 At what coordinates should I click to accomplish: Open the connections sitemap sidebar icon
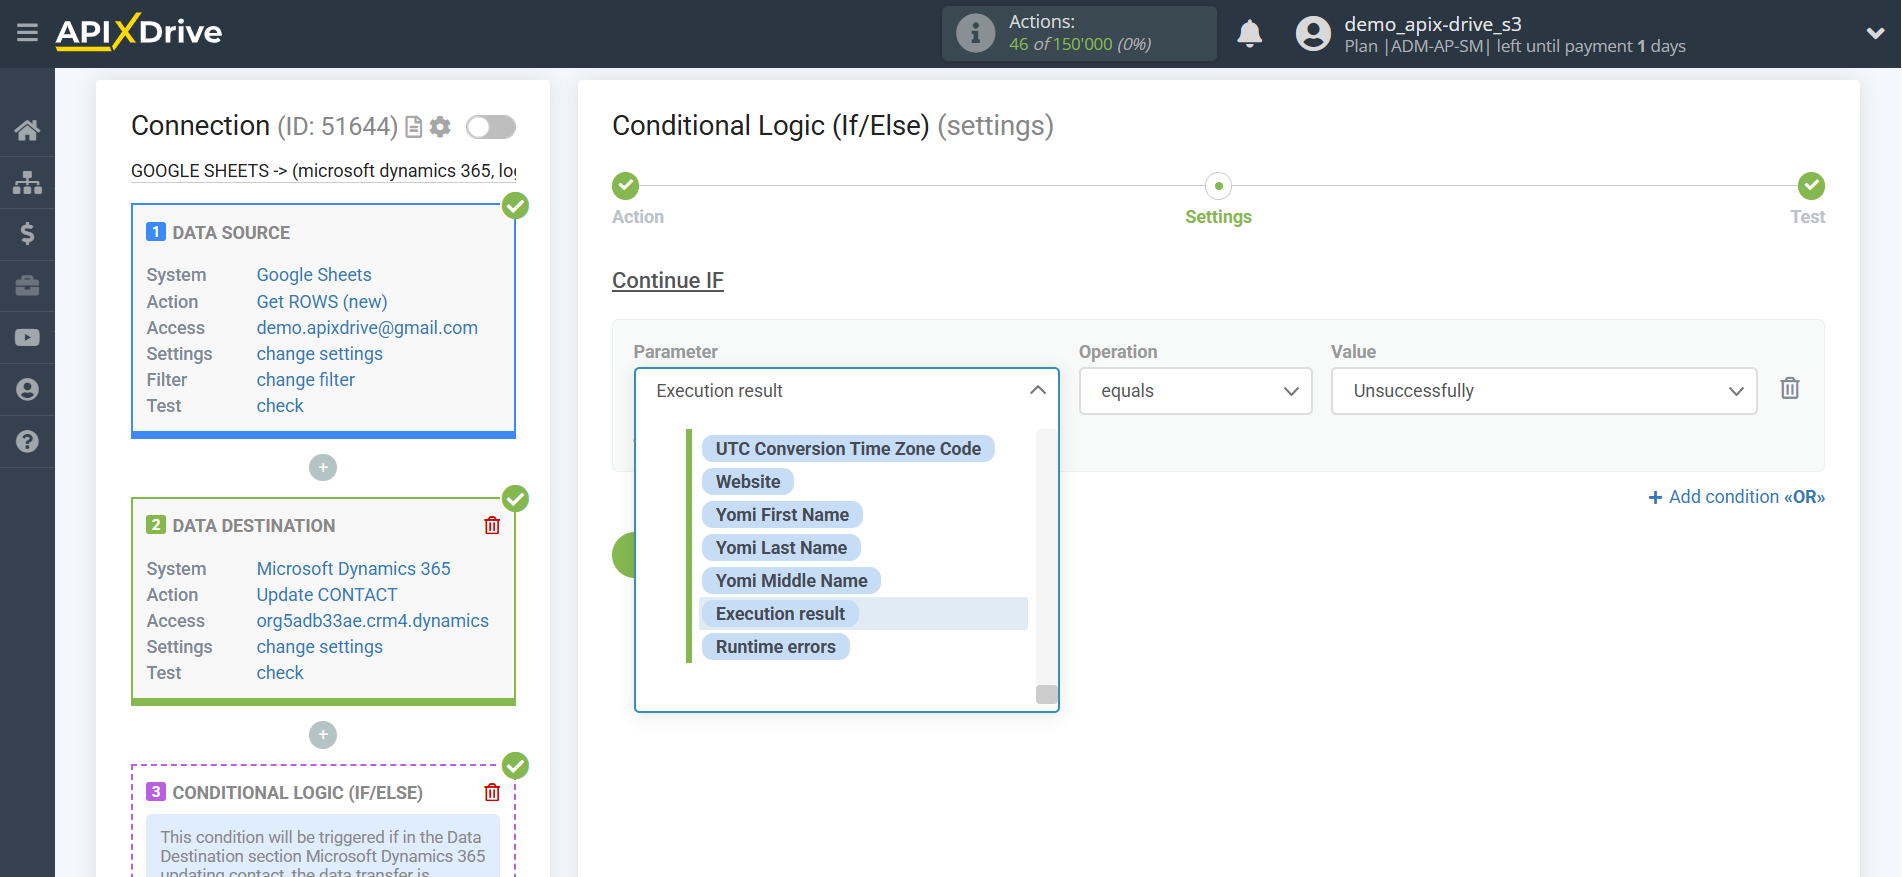(x=27, y=182)
